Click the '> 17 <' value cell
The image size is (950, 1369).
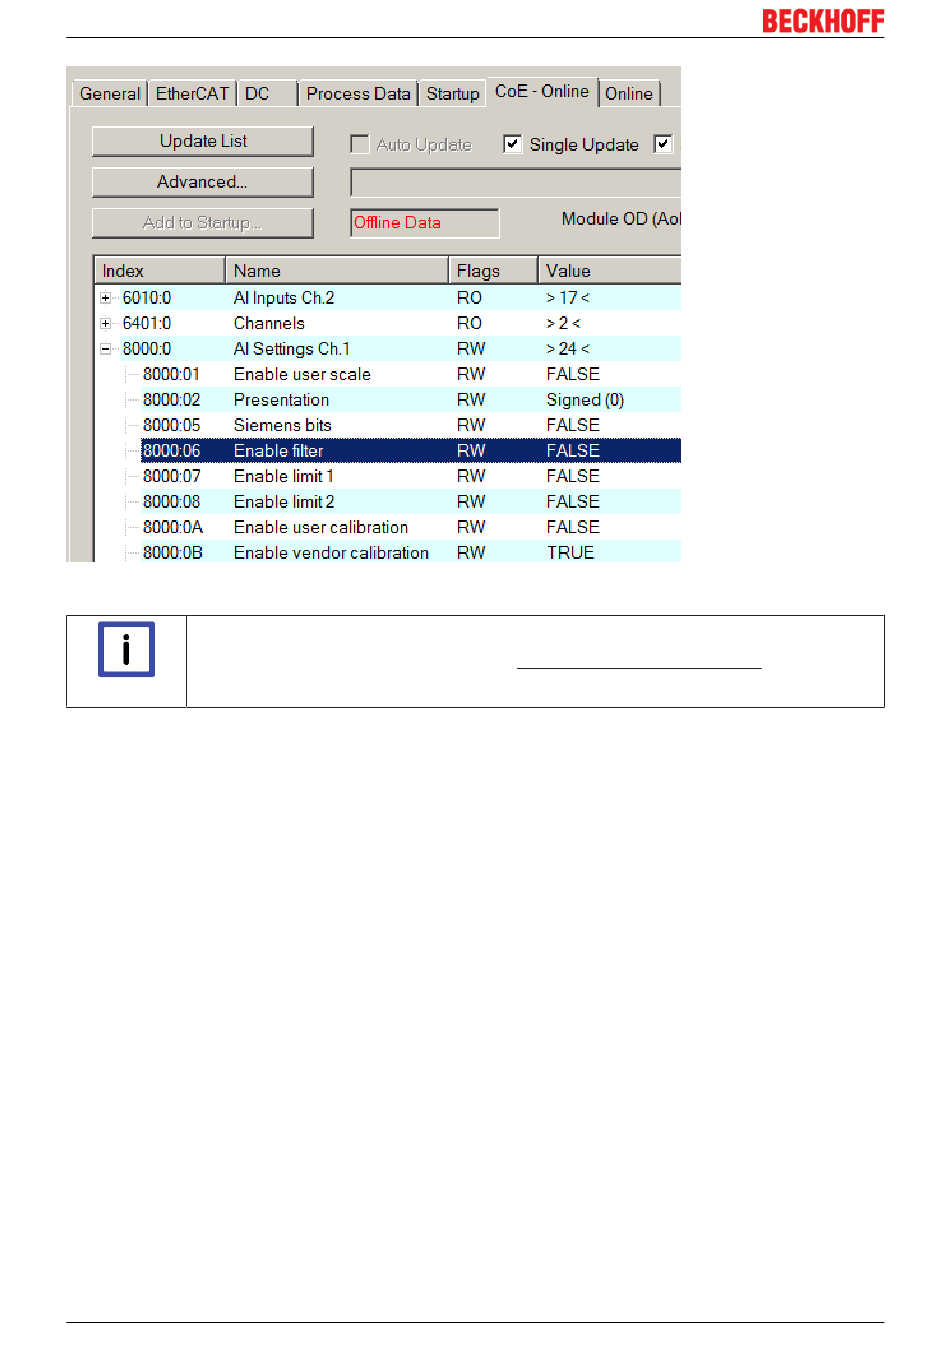pyautogui.click(x=568, y=298)
